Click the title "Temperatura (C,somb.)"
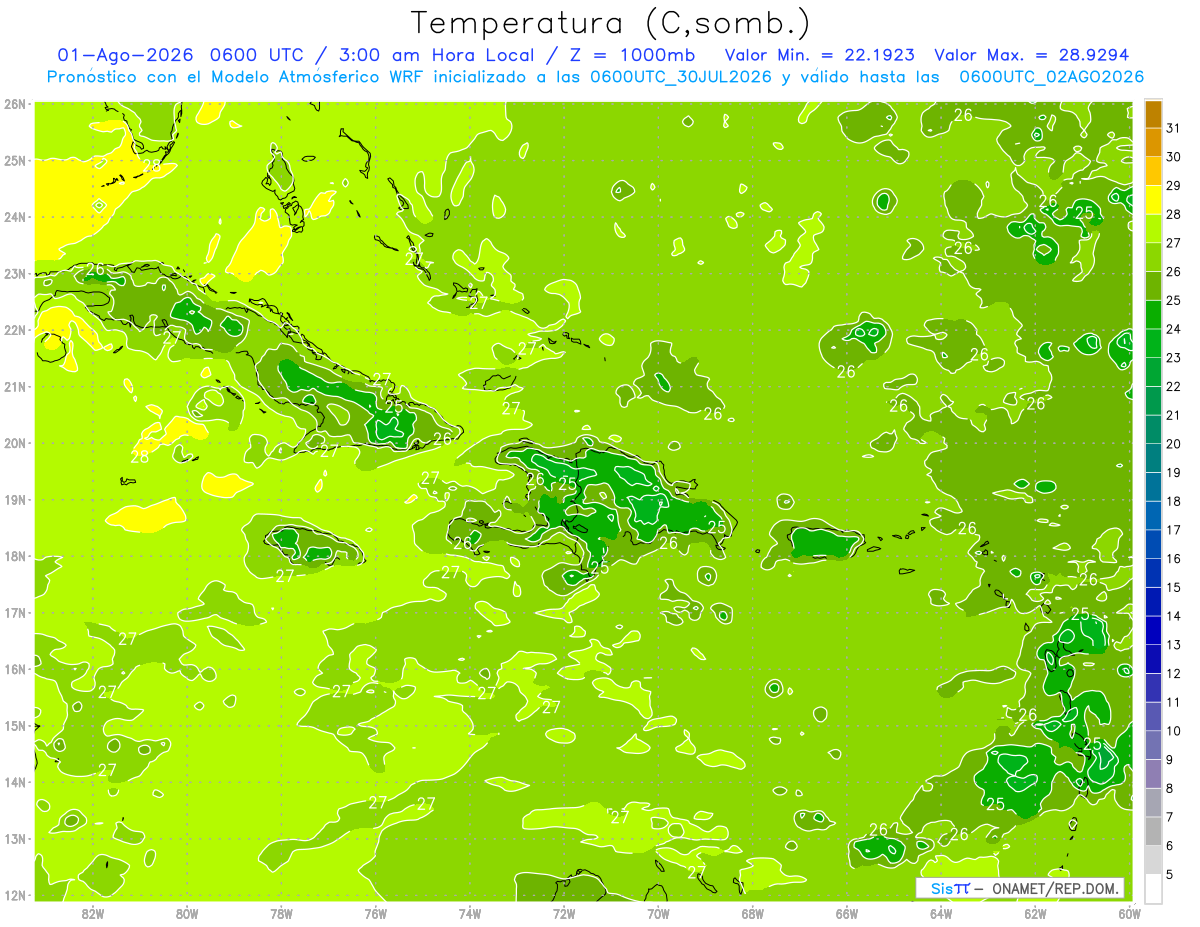Screen dimensions: 1200x927 coord(610,22)
